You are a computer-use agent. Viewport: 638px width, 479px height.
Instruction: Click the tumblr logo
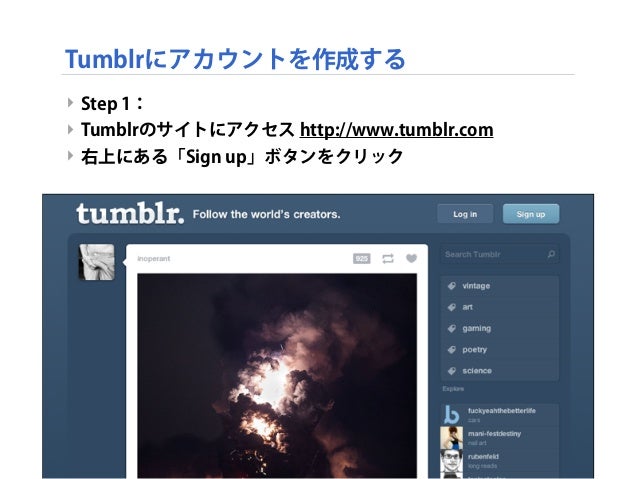point(130,213)
